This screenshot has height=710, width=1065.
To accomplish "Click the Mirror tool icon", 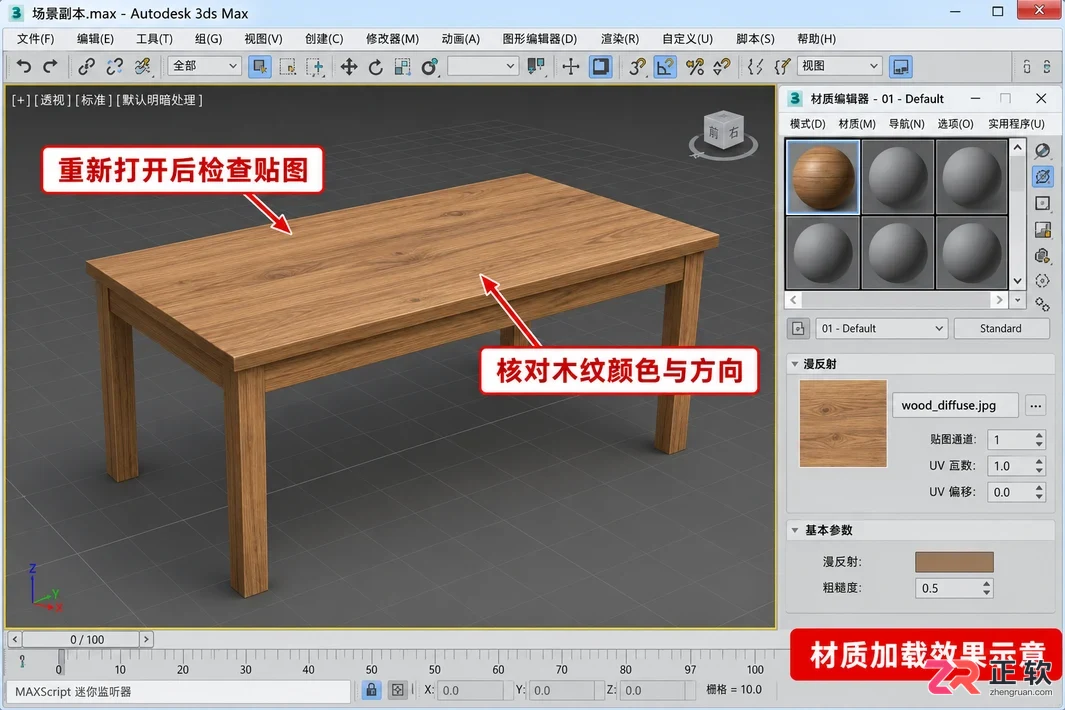I will pyautogui.click(x=782, y=67).
